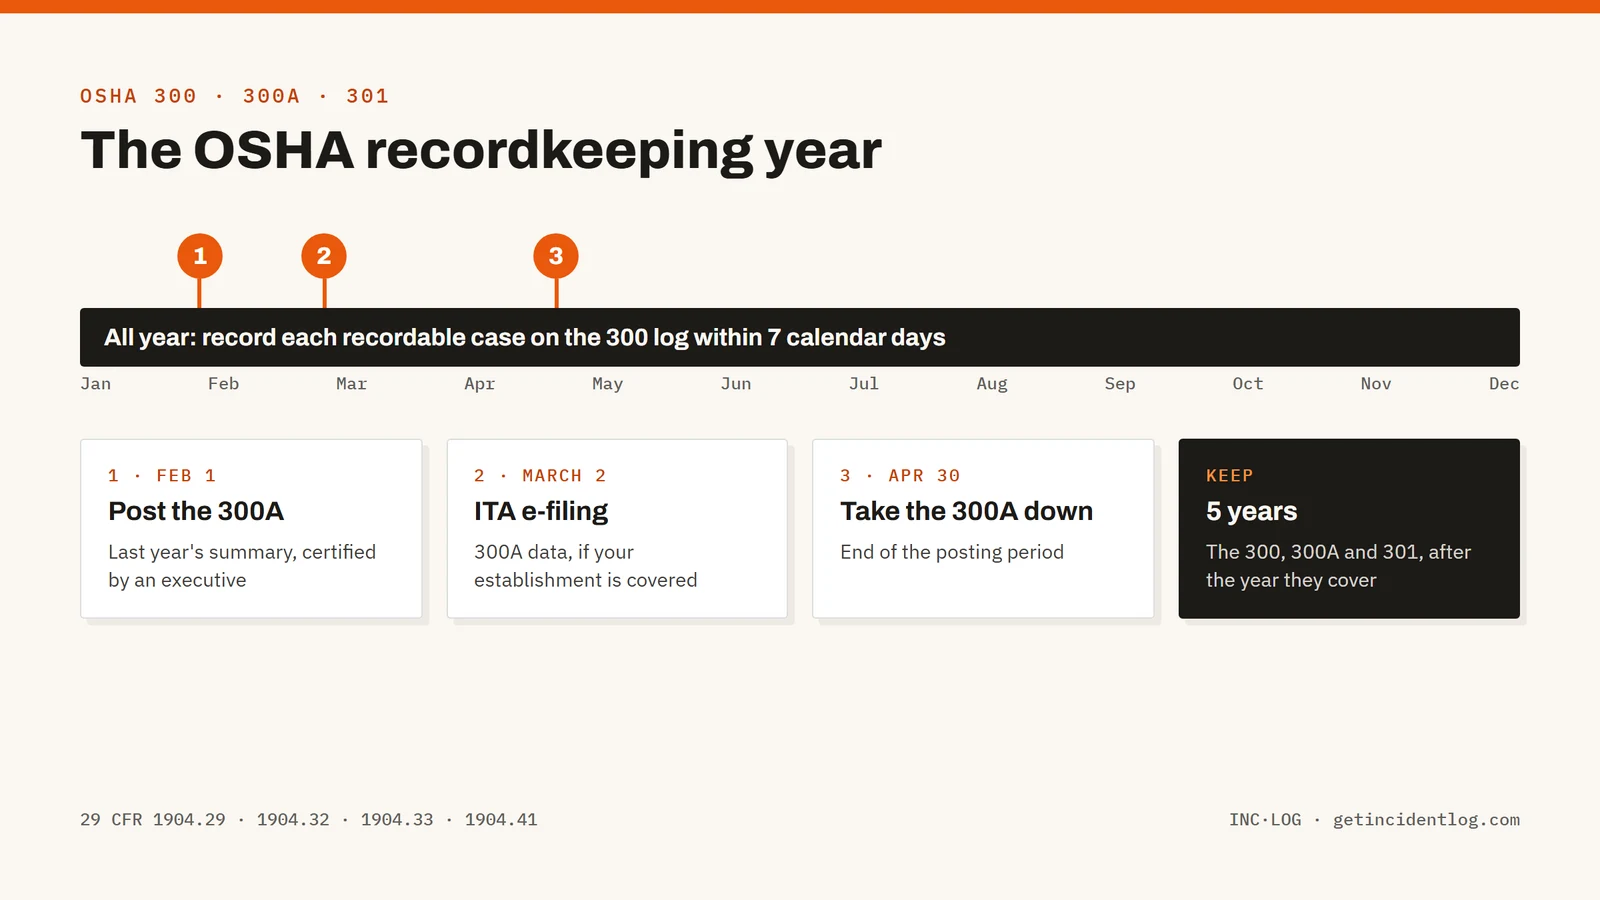Screen dimensions: 1600x900
Task: Click the 'KEEP' label
Action: (1230, 476)
